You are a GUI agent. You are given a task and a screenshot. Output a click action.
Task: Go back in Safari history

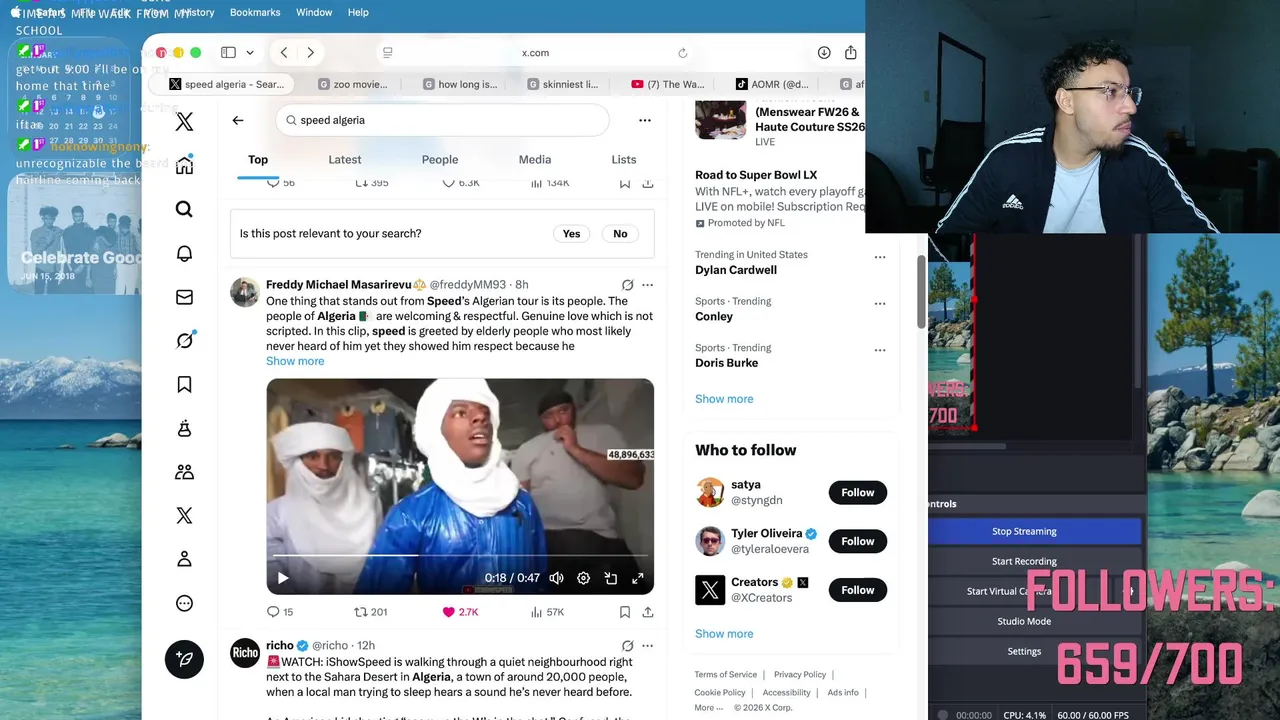click(284, 53)
